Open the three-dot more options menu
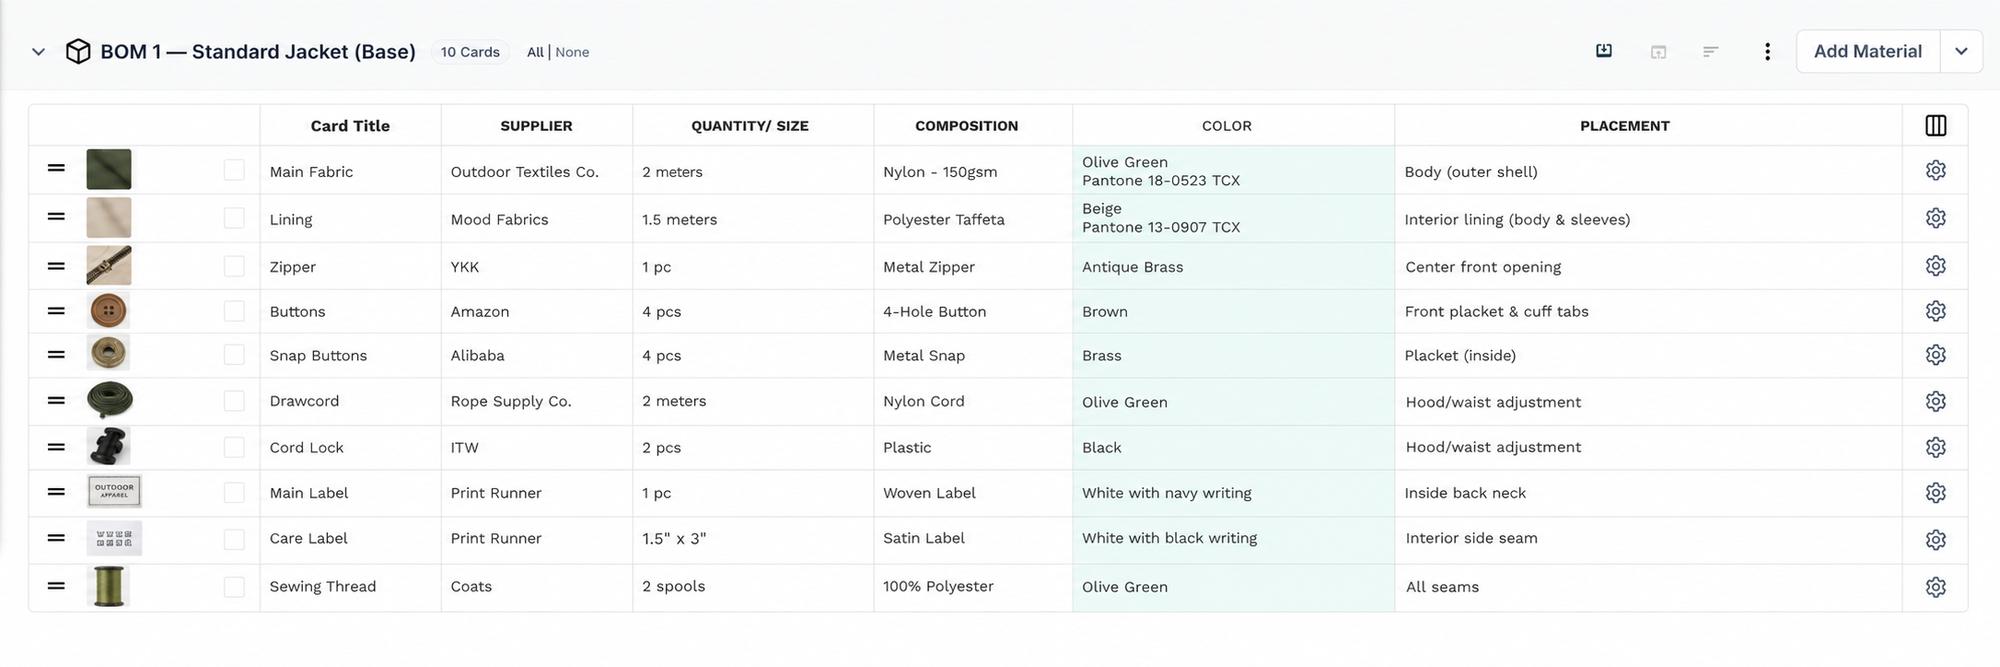2000x667 pixels. tap(1767, 52)
